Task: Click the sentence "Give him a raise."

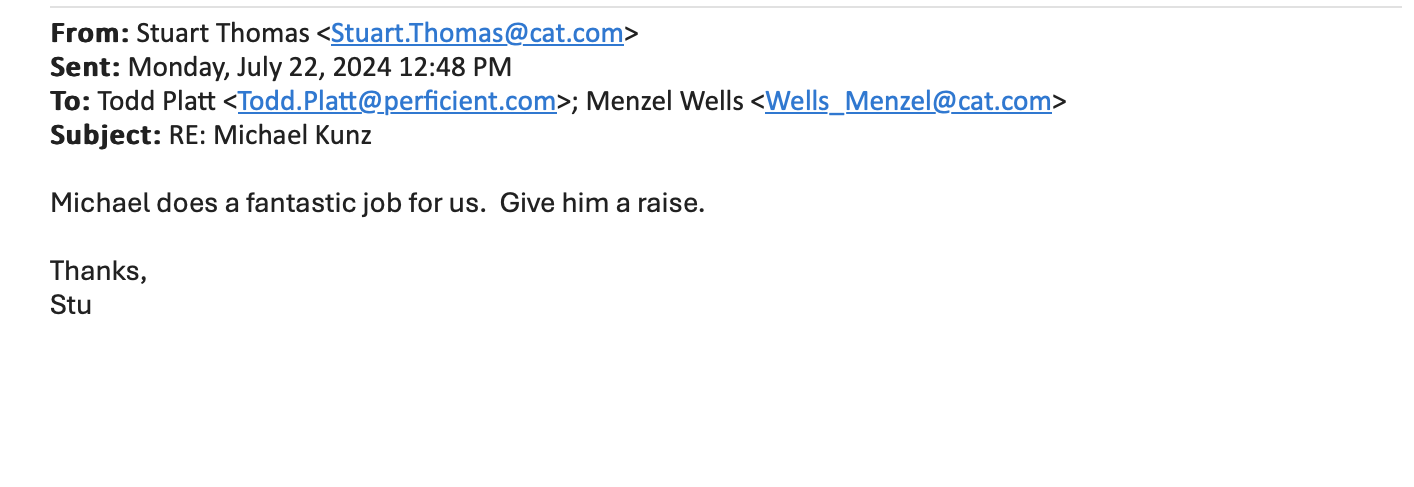Action: (x=603, y=203)
